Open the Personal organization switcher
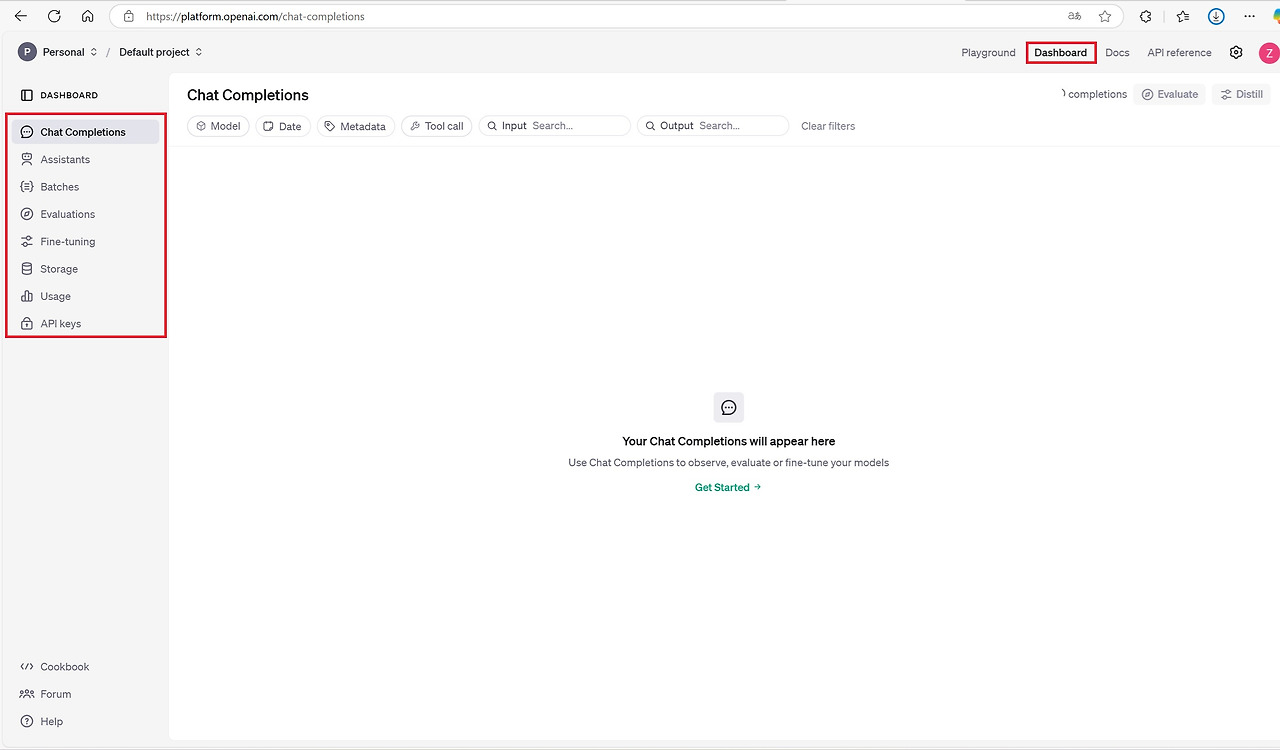Screen dimensions: 1280x750 pos(58,52)
